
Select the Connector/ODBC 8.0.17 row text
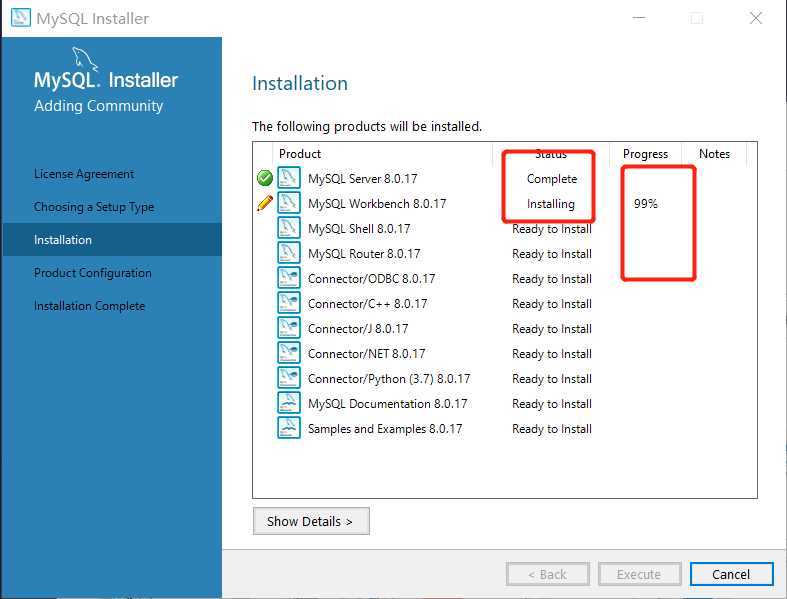coord(371,279)
